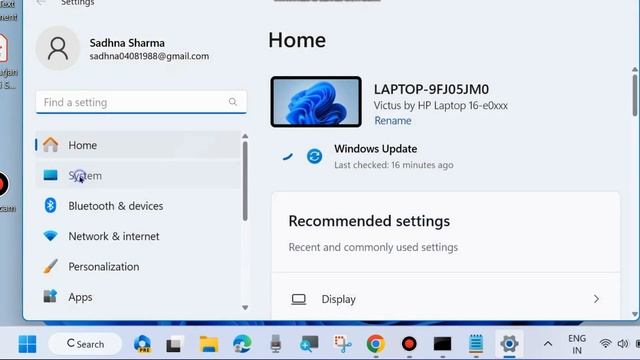Click the Bluetooth icon in sidebar
This screenshot has height=360, width=640.
[51, 205]
